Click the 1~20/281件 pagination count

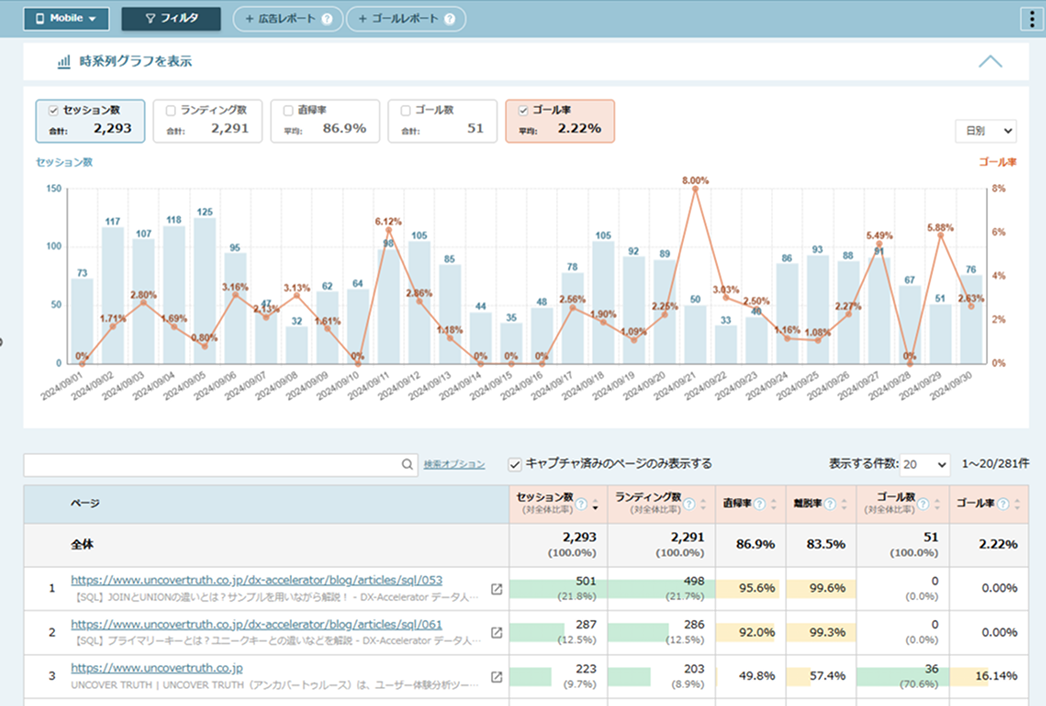(x=995, y=464)
